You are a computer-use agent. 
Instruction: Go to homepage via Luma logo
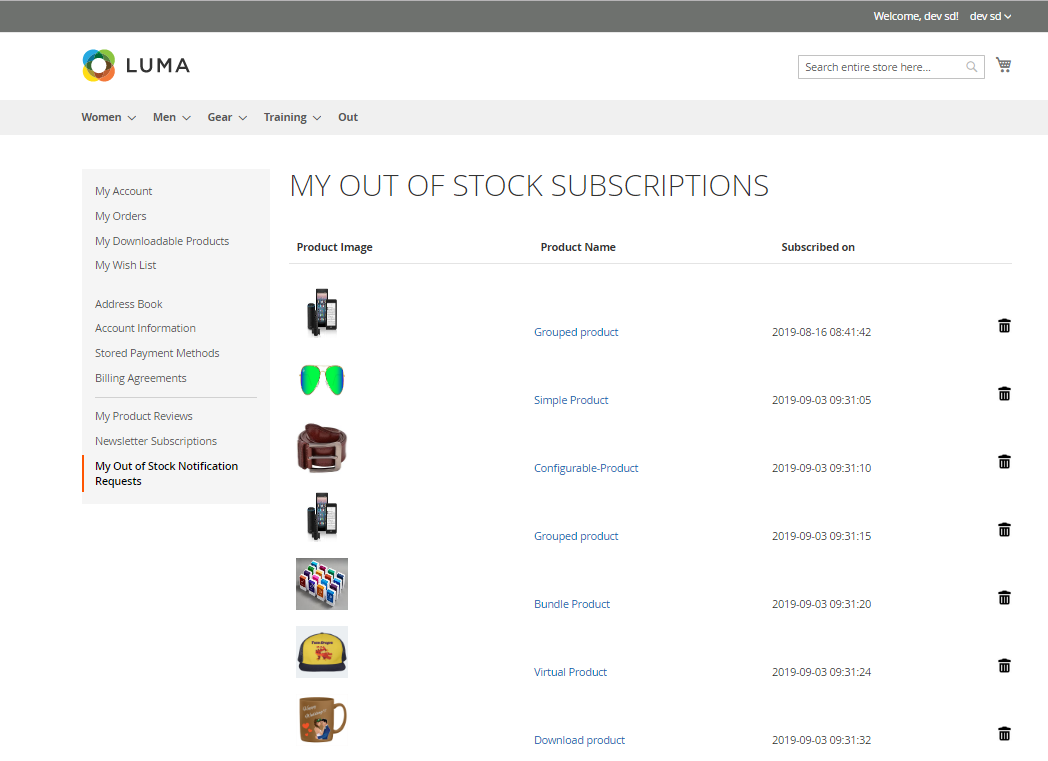coord(136,66)
